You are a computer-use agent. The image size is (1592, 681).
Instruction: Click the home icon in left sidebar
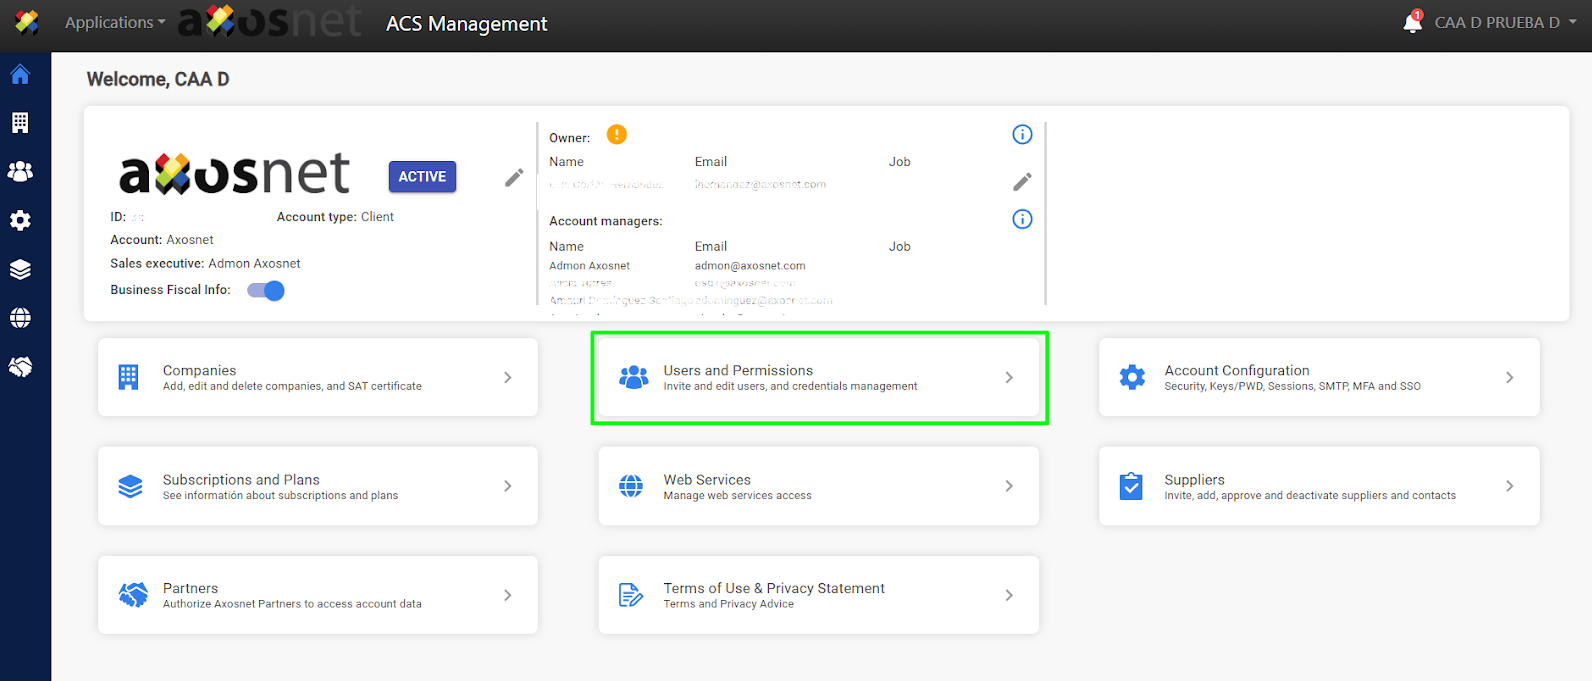[20, 75]
